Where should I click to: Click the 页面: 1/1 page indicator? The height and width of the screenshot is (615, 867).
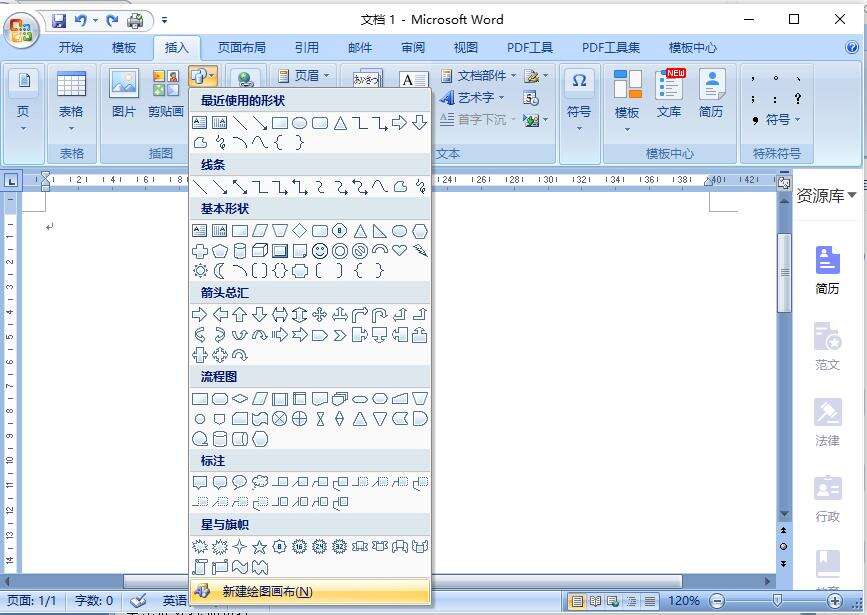click(x=32, y=601)
